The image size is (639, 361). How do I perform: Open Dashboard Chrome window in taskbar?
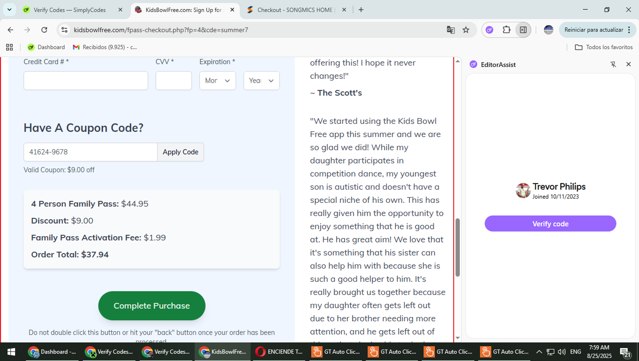coord(53,352)
